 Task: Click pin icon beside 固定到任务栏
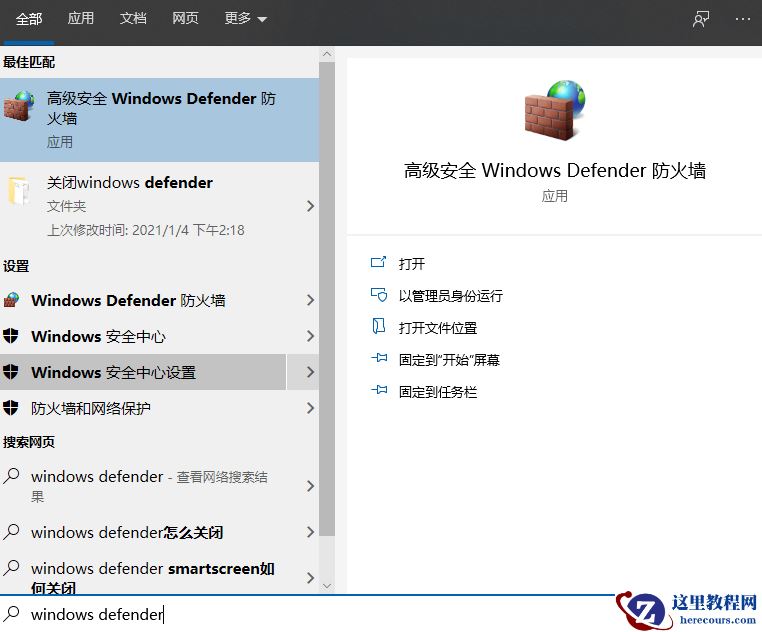379,390
